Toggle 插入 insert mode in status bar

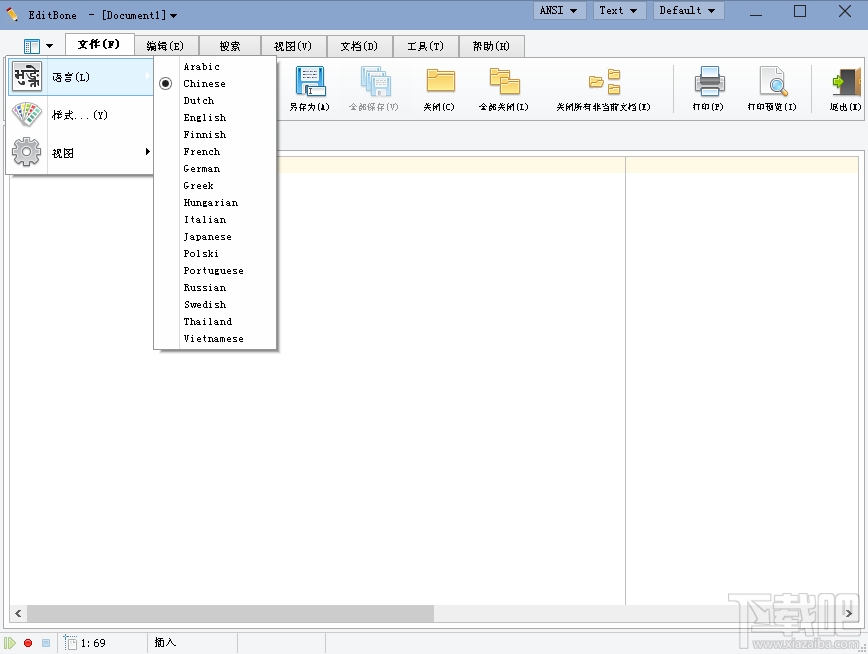tap(164, 643)
